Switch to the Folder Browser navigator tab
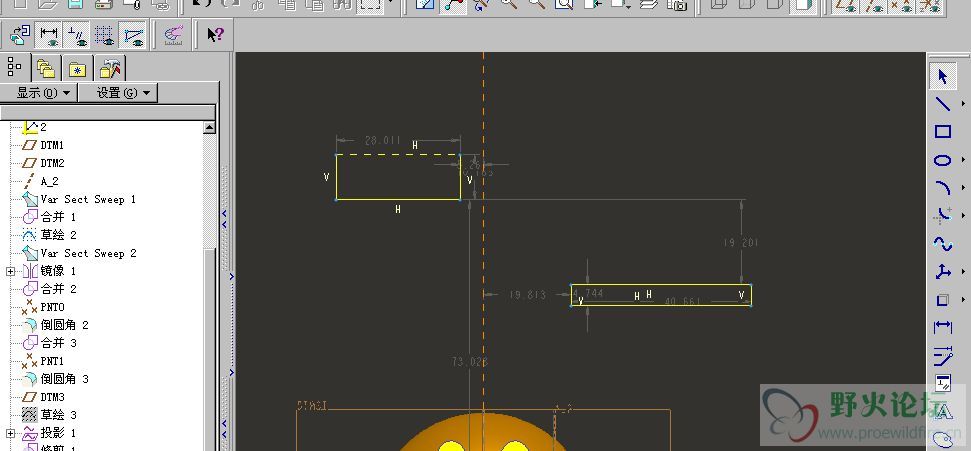Screen dimensions: 971x451 [46, 68]
